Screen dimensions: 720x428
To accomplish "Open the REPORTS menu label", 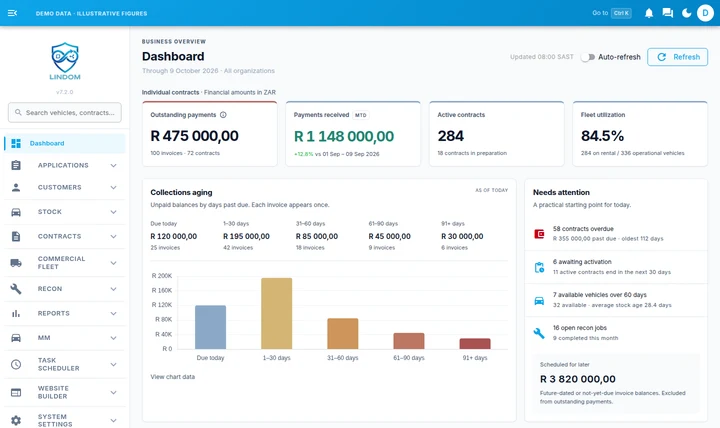I will pos(54,313).
